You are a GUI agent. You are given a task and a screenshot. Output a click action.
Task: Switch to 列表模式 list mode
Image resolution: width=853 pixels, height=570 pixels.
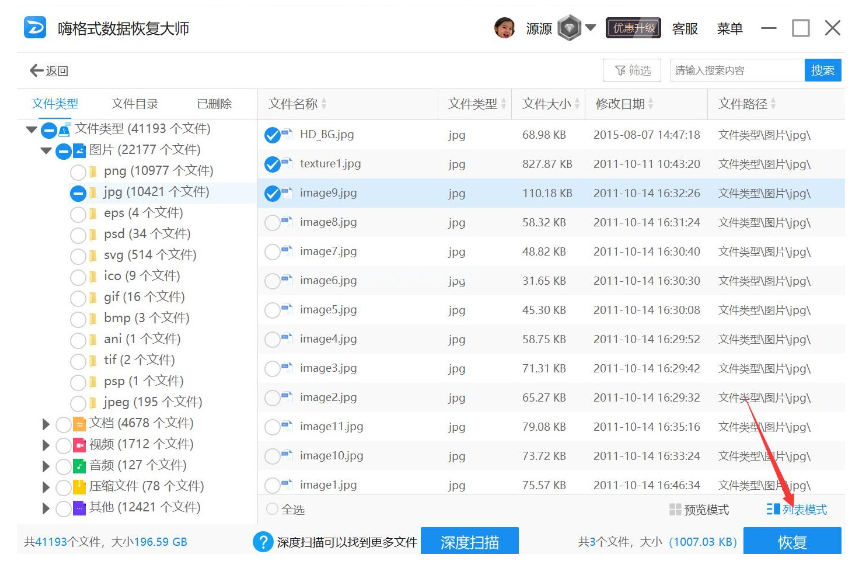pos(797,510)
